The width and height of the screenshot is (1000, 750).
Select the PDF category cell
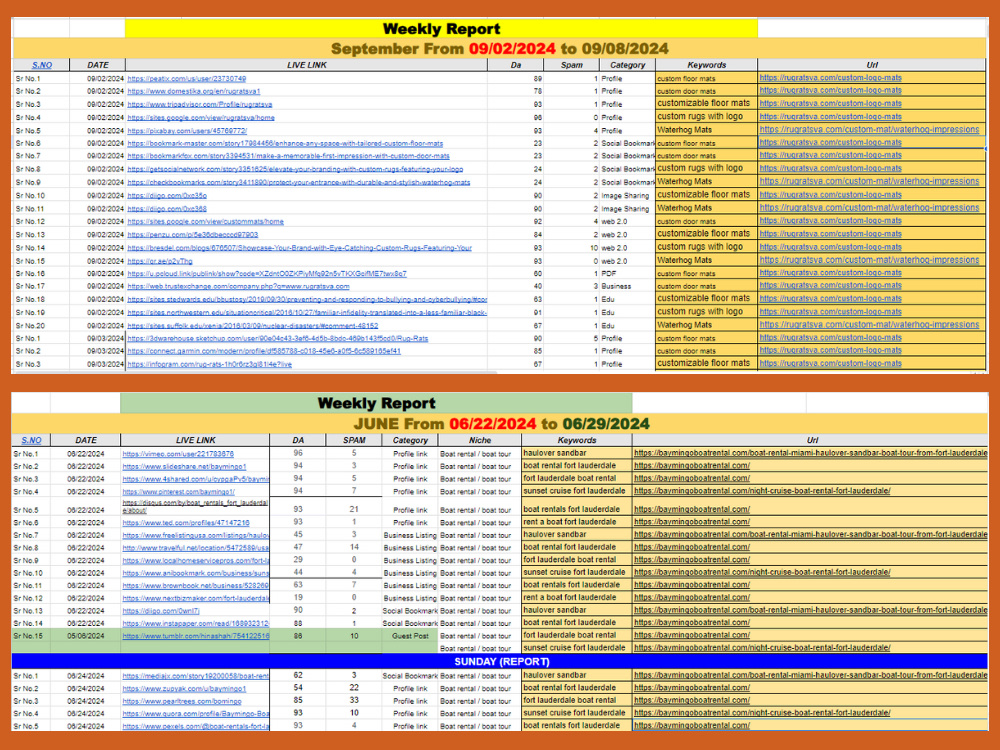[627, 274]
